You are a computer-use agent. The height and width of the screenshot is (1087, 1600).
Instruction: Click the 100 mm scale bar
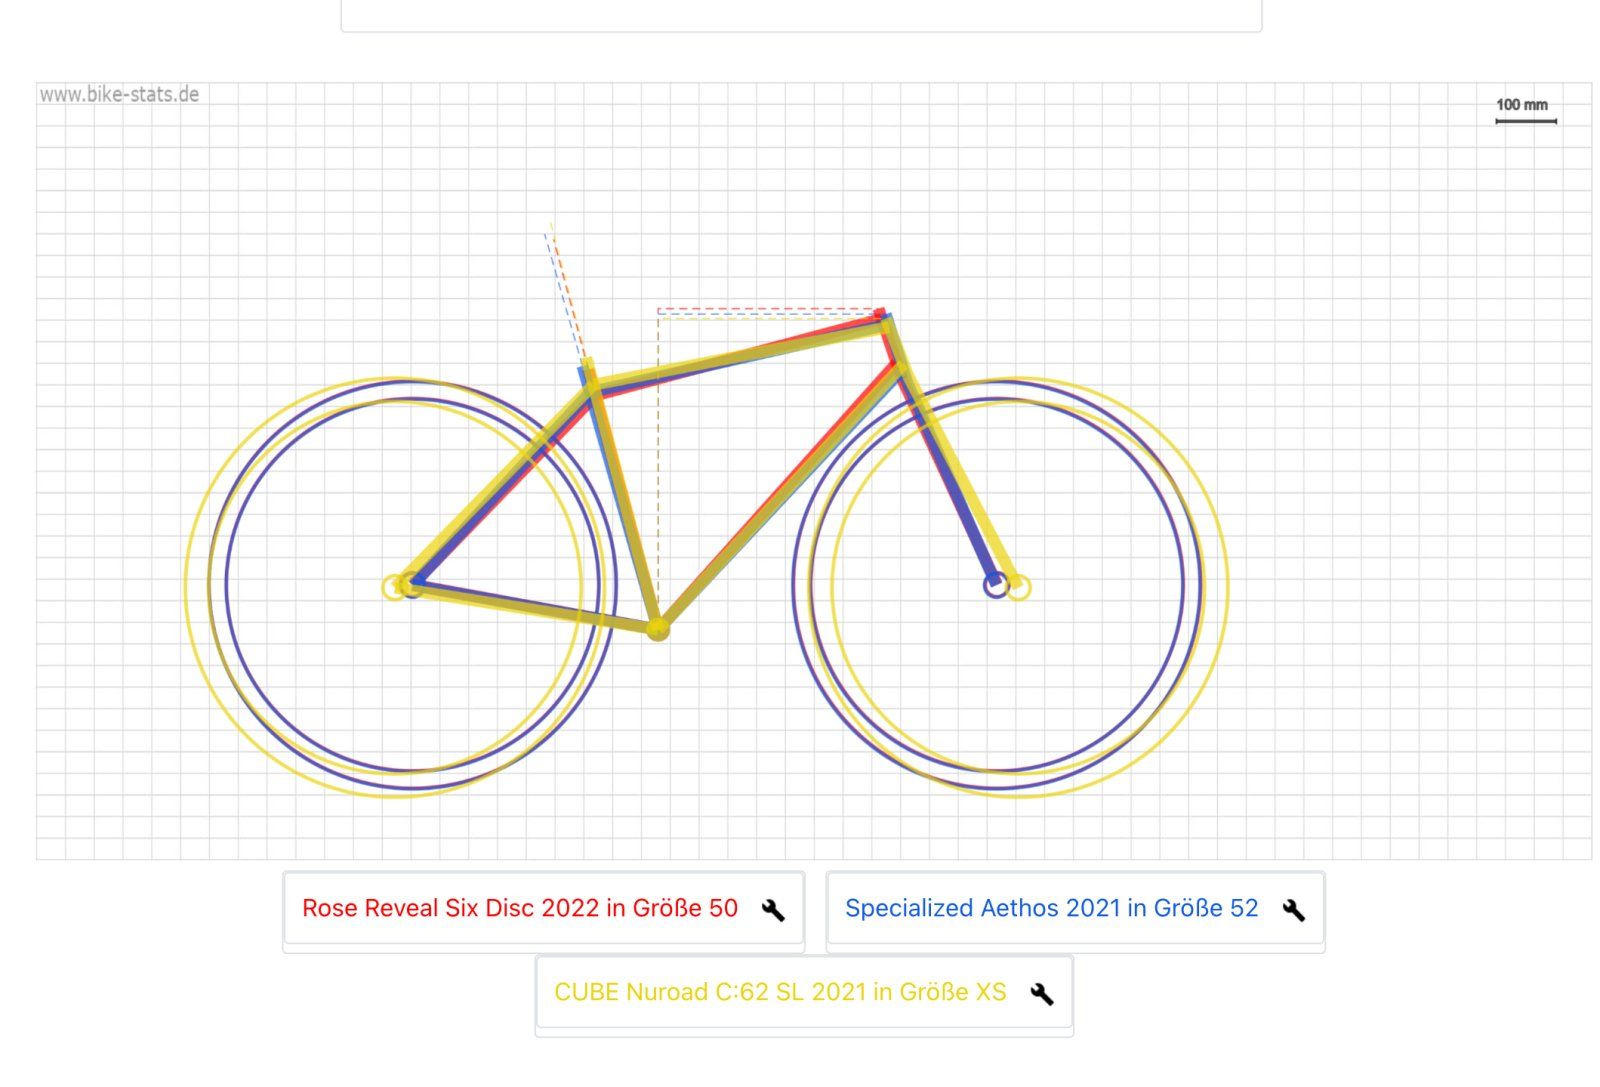pos(1525,120)
